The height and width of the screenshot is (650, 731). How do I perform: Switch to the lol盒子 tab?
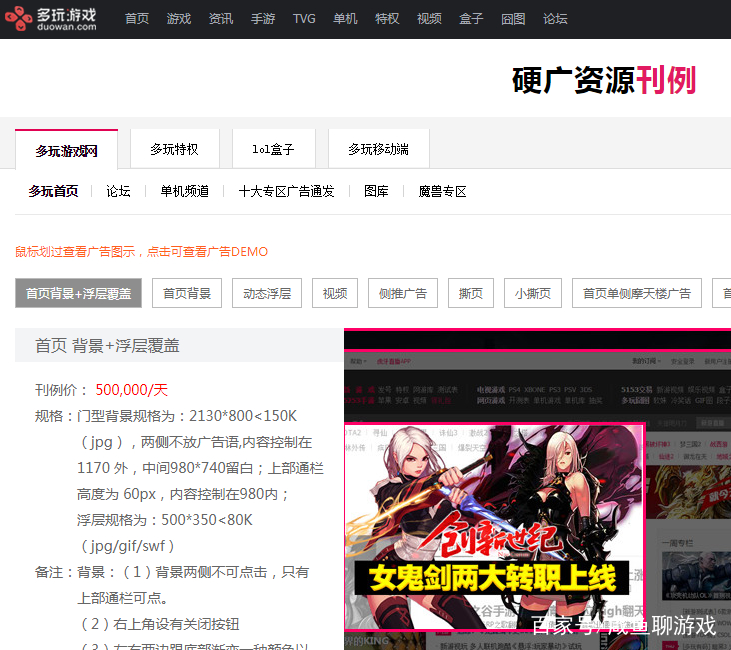coord(274,149)
